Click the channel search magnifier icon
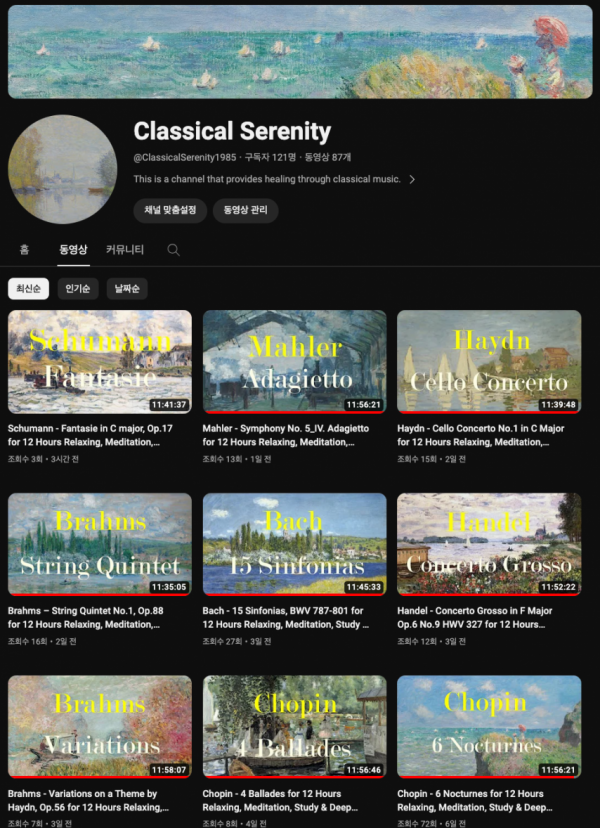 point(173,250)
